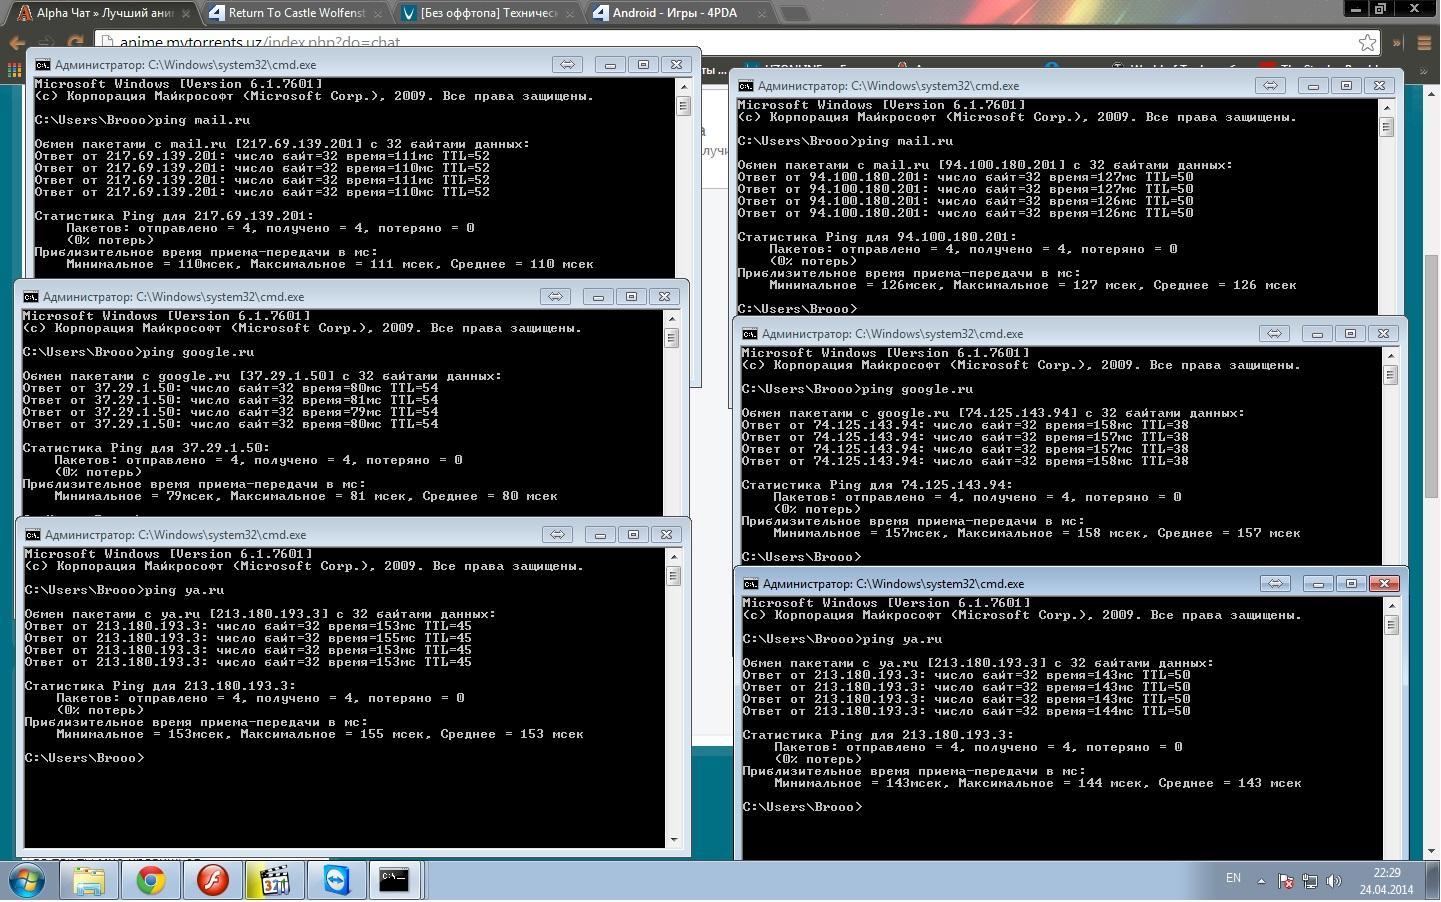Image resolution: width=1441 pixels, height=902 pixels.
Task: Open the clock showing 22:29
Action: (1386, 880)
